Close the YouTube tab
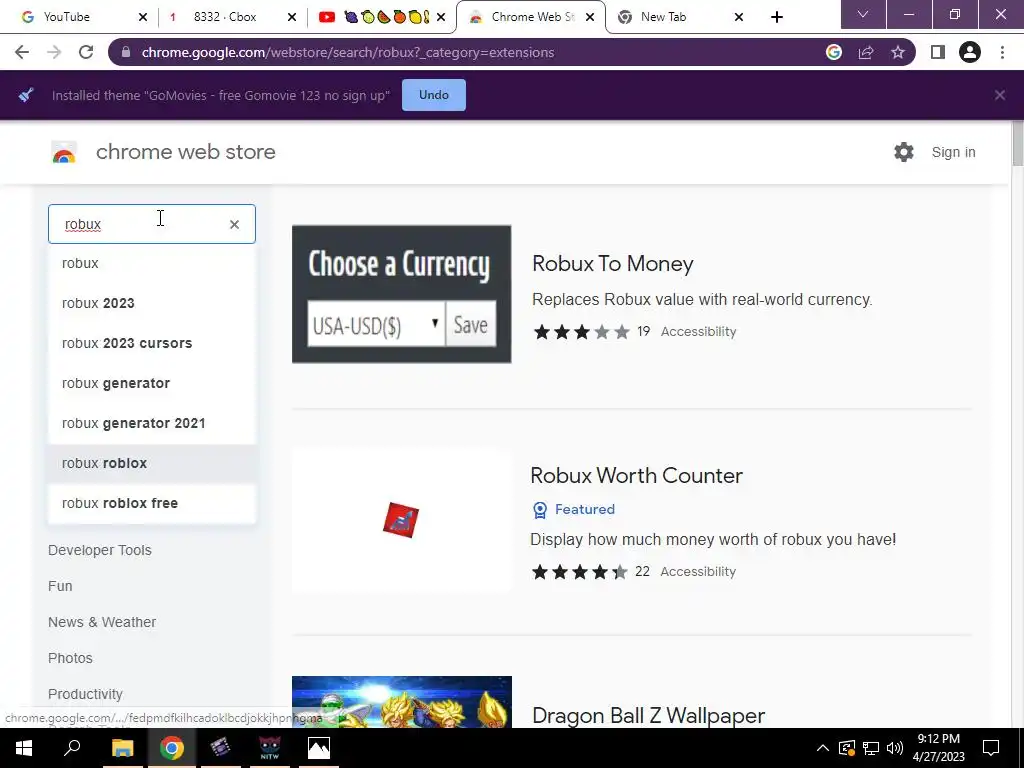The height and width of the screenshot is (768, 1024). [x=143, y=17]
